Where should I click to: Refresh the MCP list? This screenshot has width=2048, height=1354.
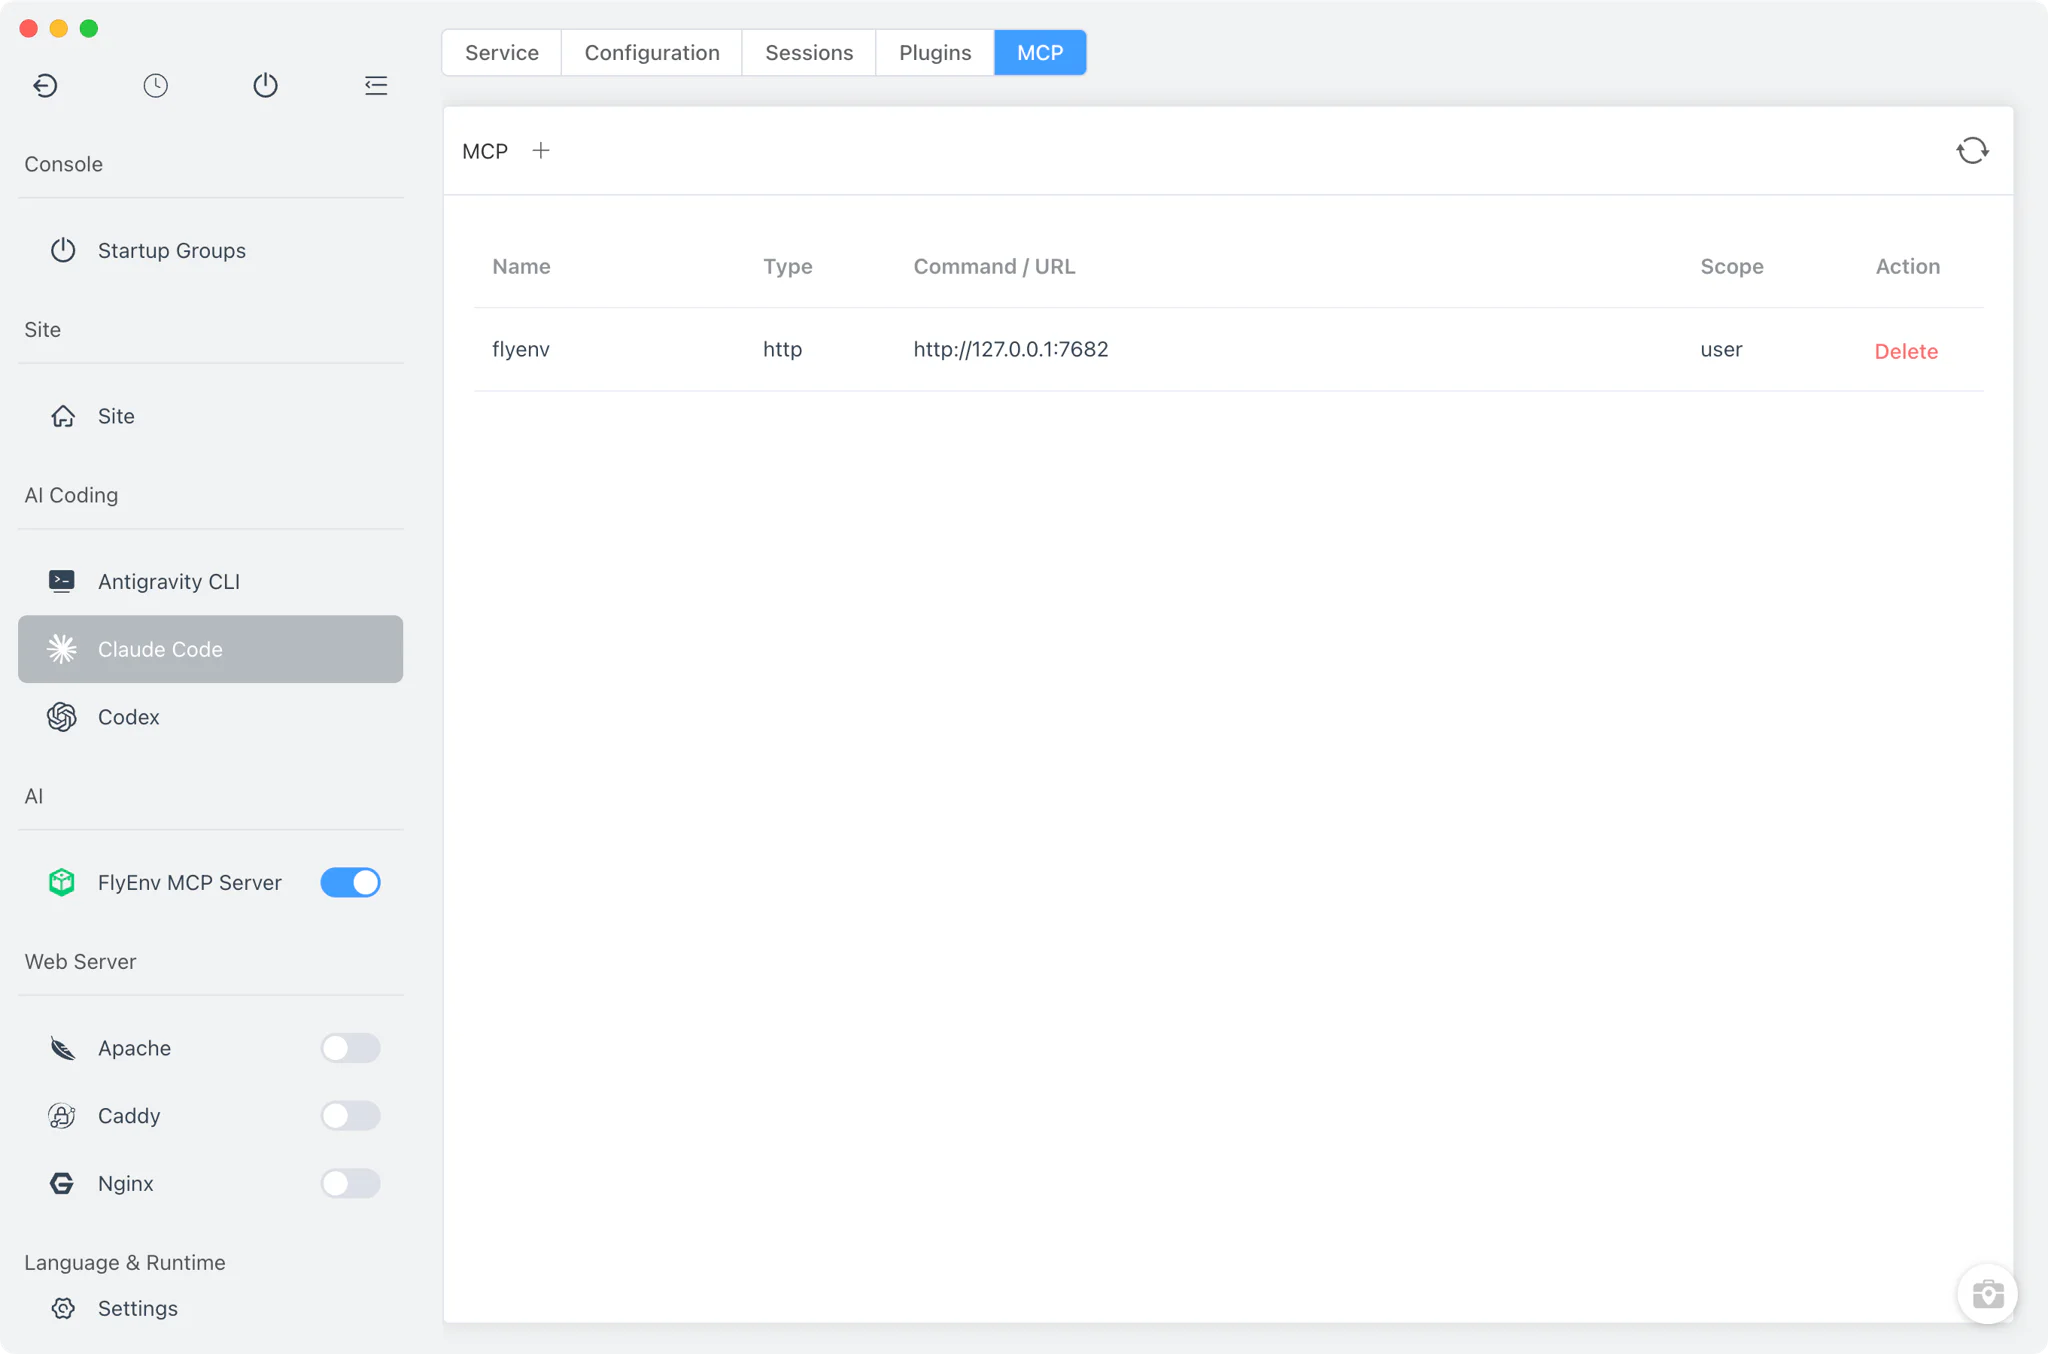(1972, 151)
